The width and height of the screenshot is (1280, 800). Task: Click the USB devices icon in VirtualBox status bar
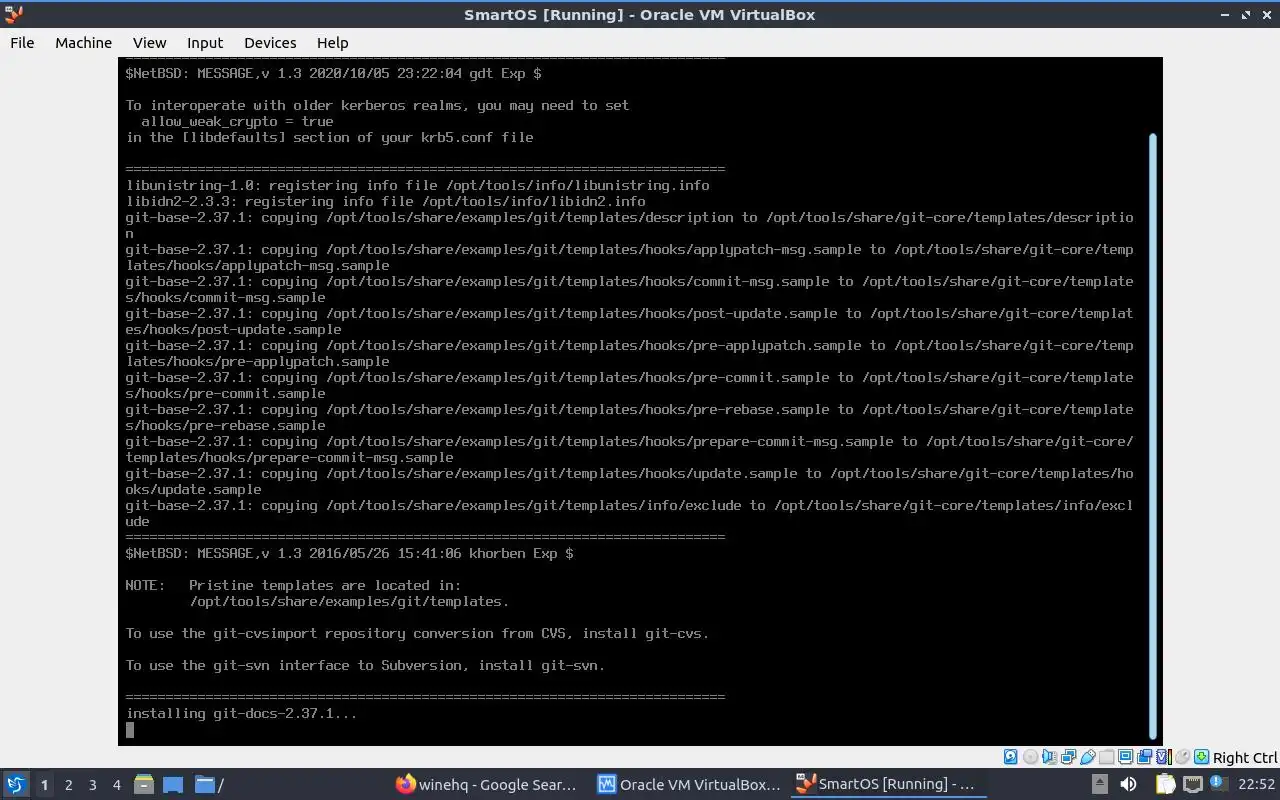click(x=1088, y=757)
